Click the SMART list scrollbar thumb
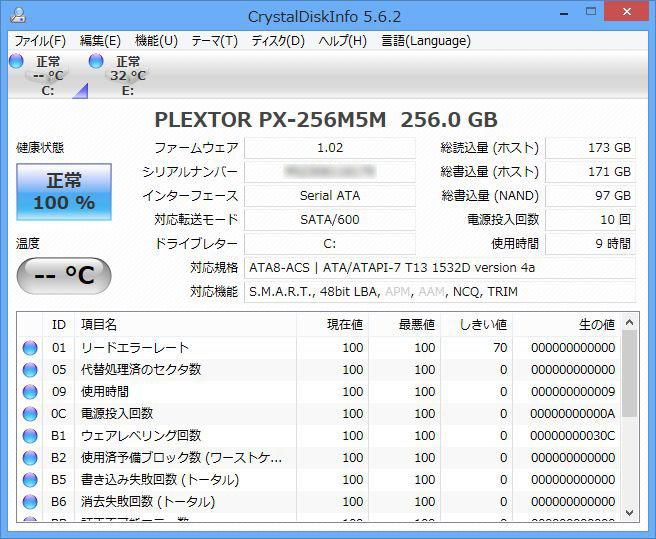 coord(629,374)
